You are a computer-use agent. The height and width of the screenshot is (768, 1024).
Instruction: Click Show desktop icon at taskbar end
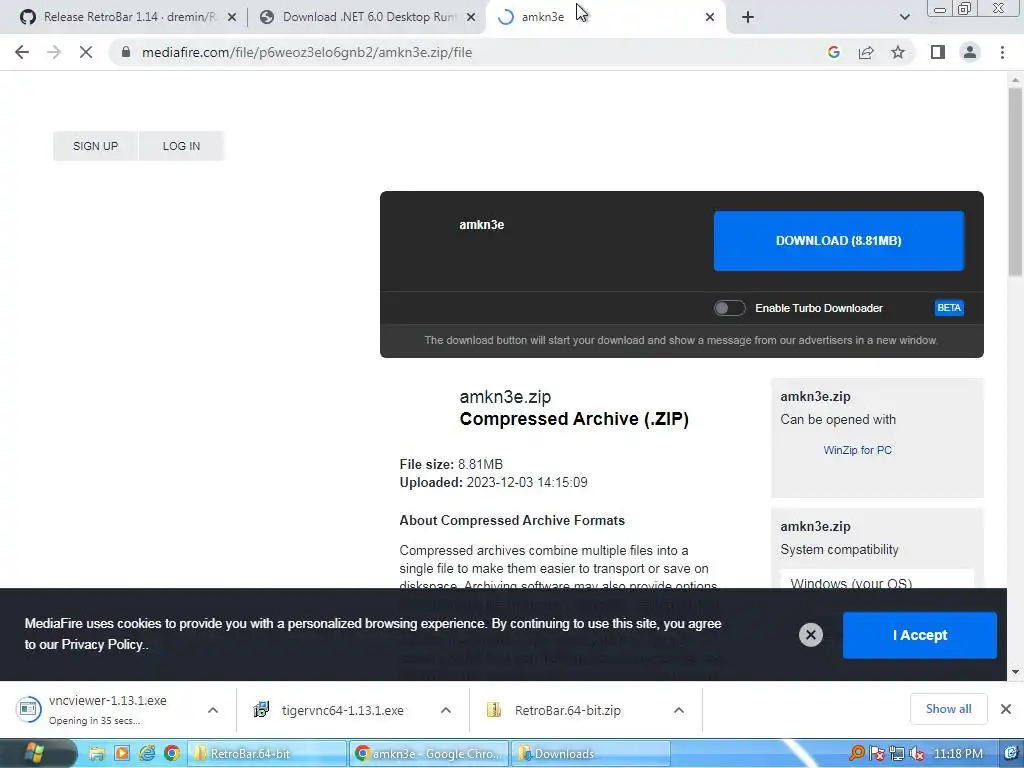[x=1011, y=753]
